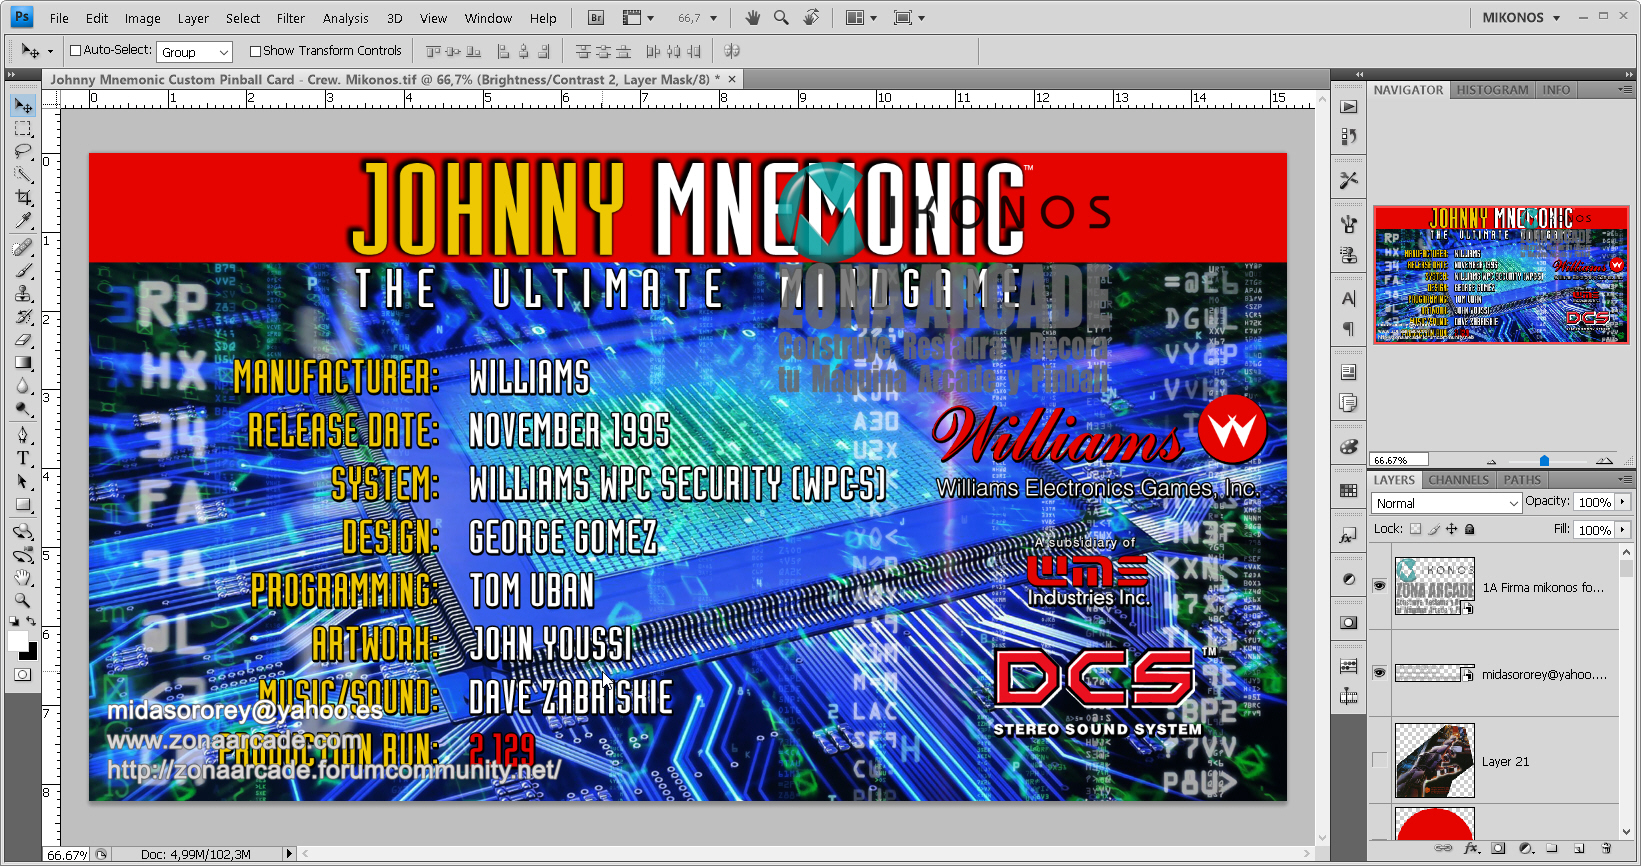Viewport: 1641px width, 866px height.
Task: Select the Dodge tool
Action: [x=23, y=409]
